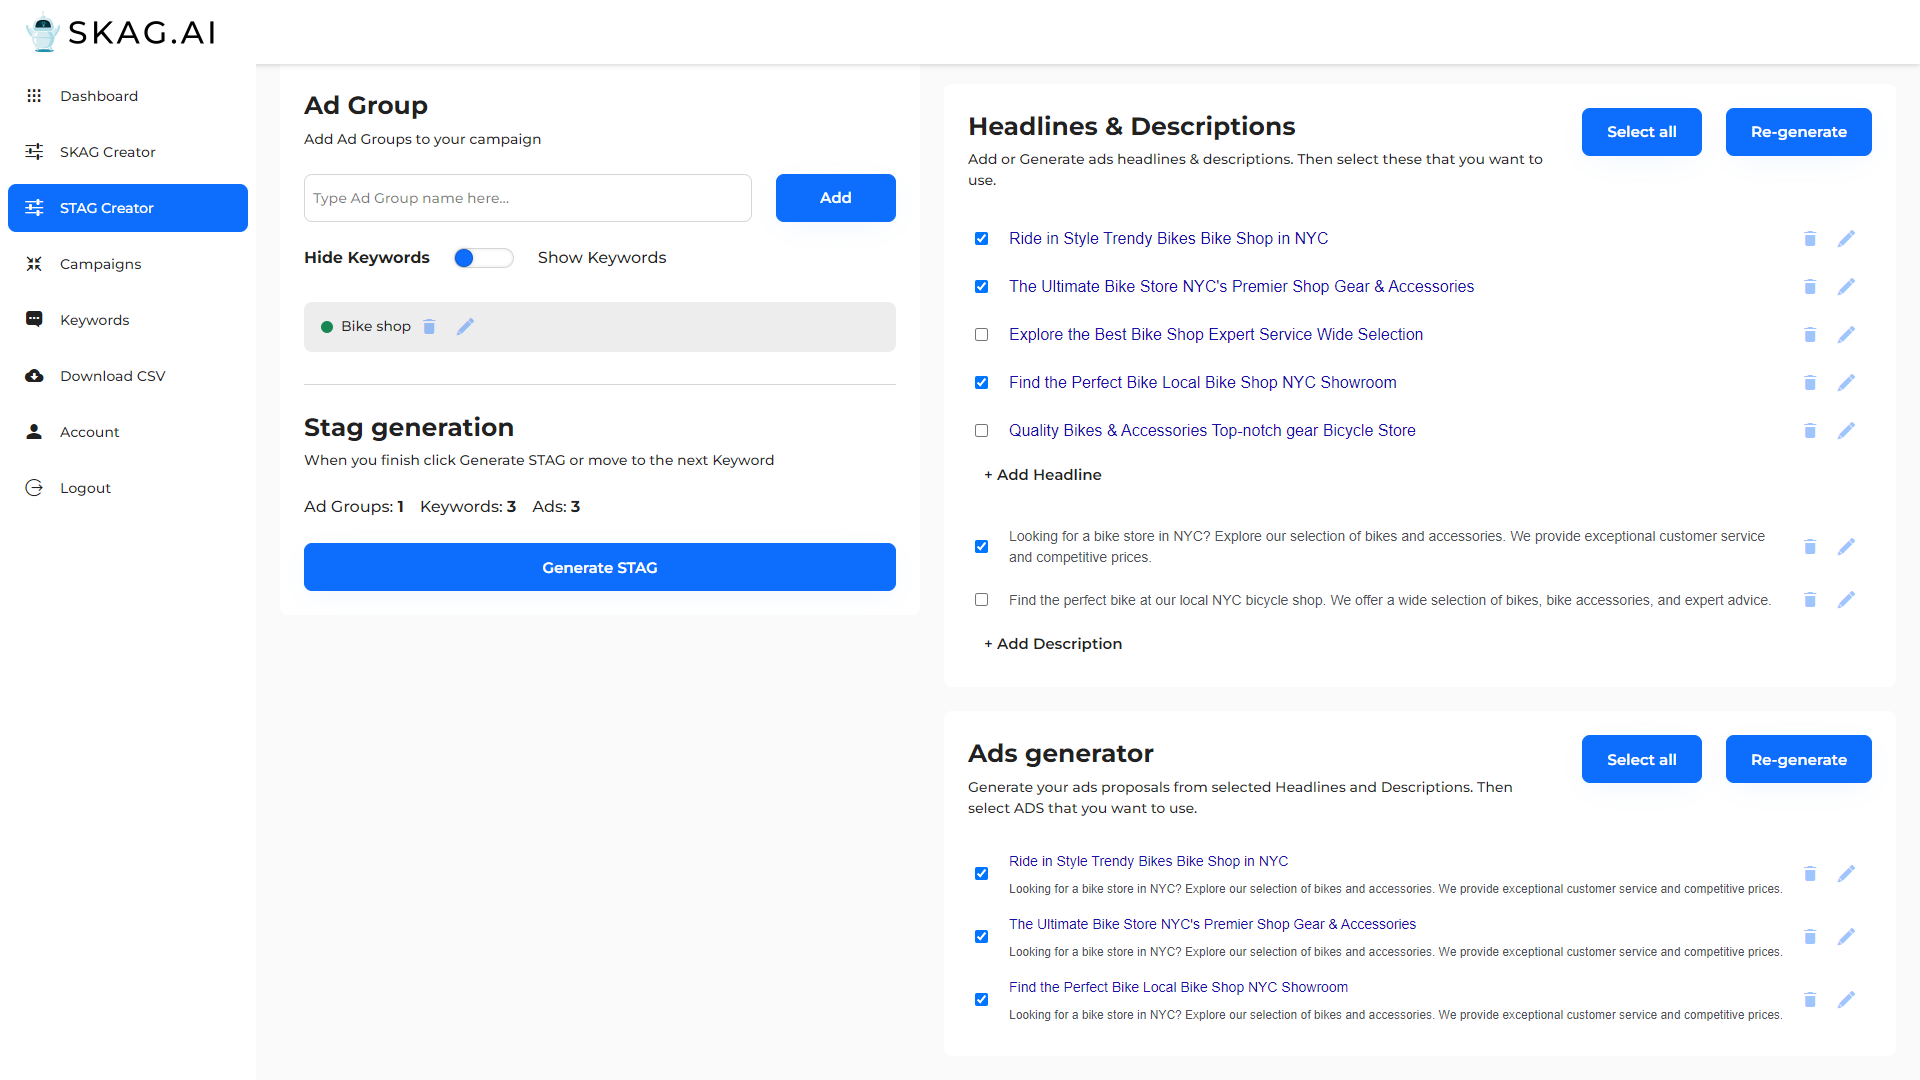This screenshot has width=1920, height=1080.
Task: Click the Campaigns icon in sidebar
Action: click(34, 264)
